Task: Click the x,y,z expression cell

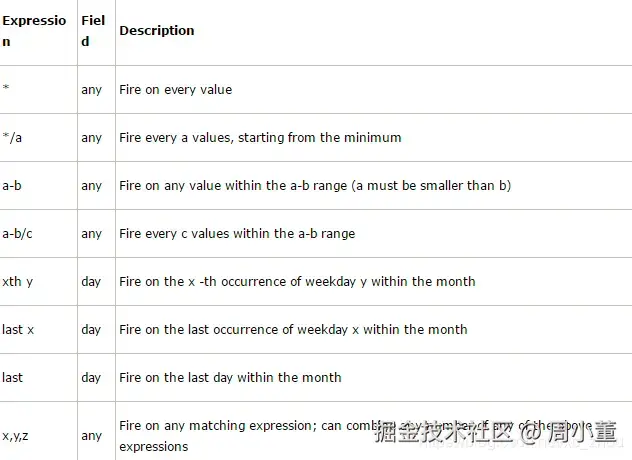Action: (17, 436)
